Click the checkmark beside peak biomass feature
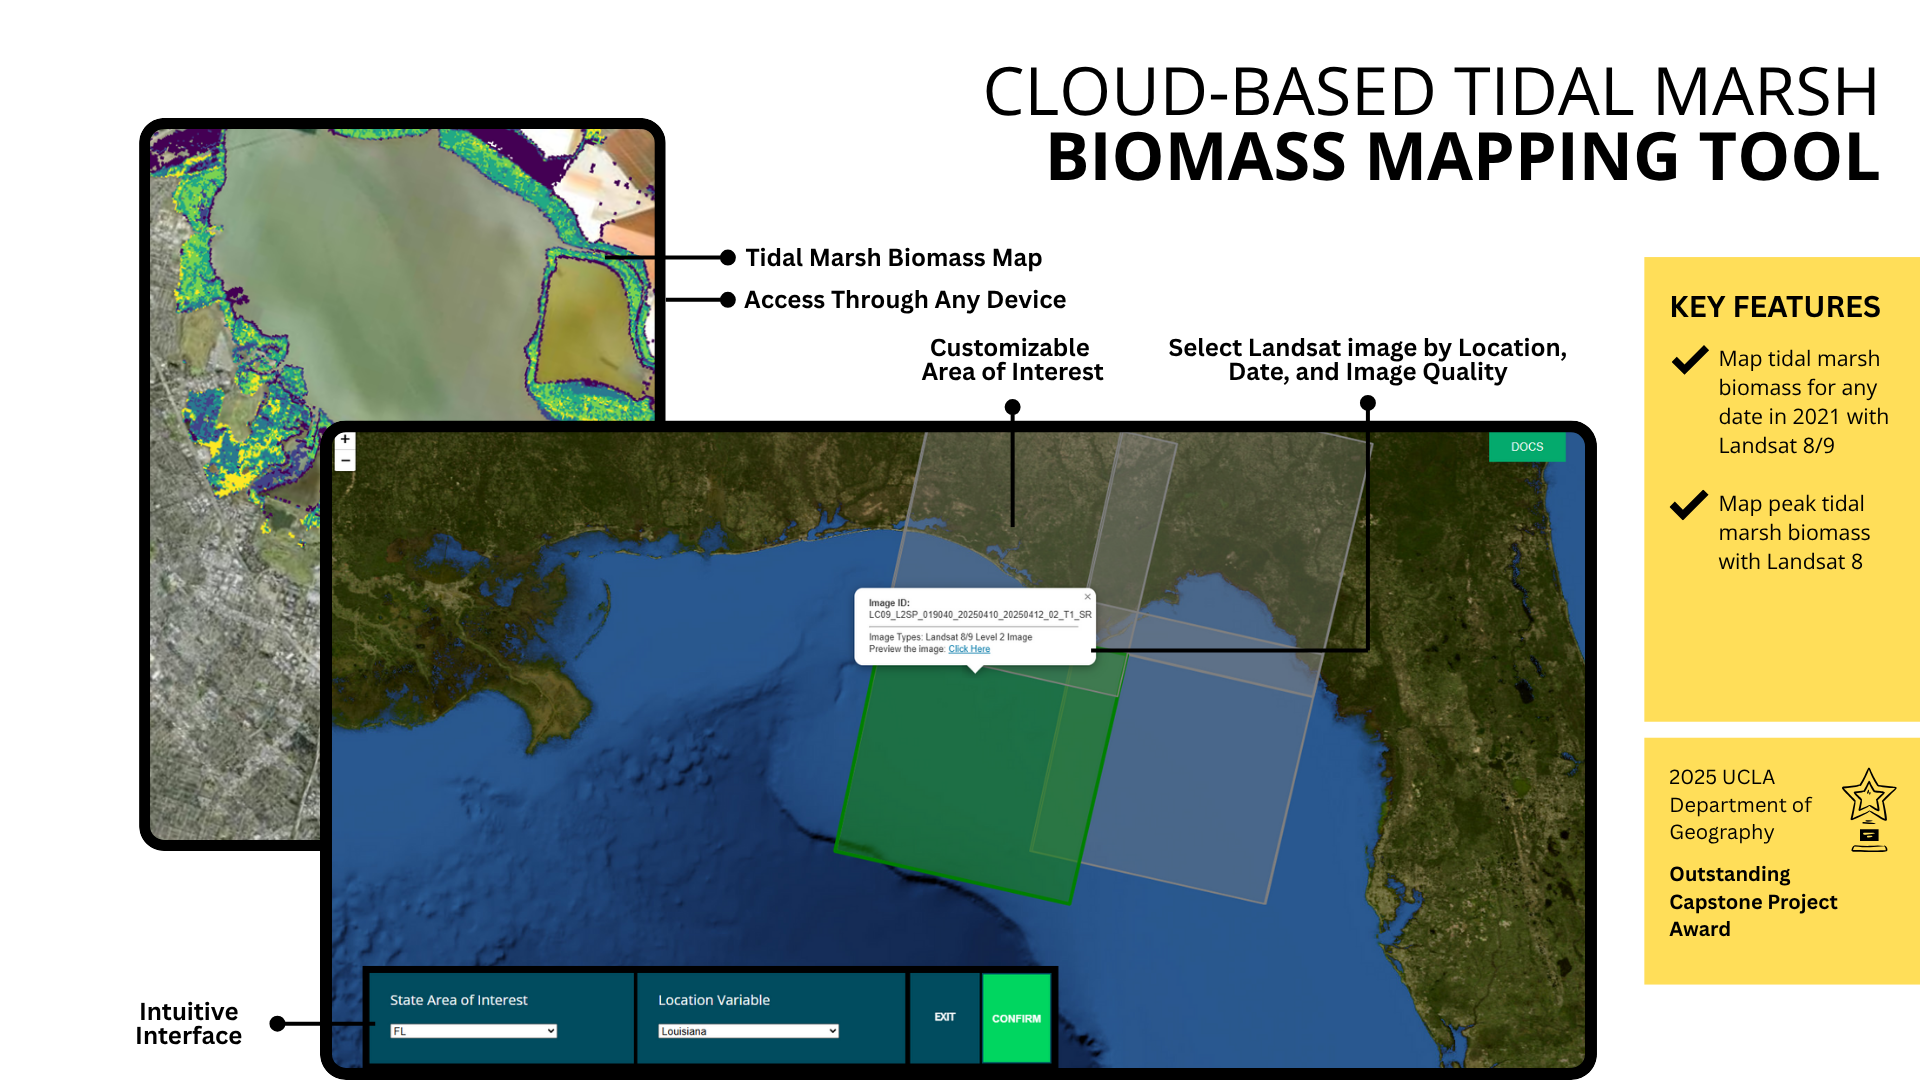The image size is (1920, 1080). tap(1689, 505)
